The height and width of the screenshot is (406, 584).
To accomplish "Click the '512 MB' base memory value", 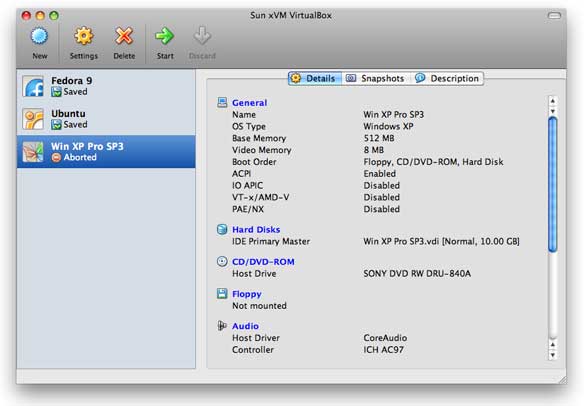I will click(379, 138).
